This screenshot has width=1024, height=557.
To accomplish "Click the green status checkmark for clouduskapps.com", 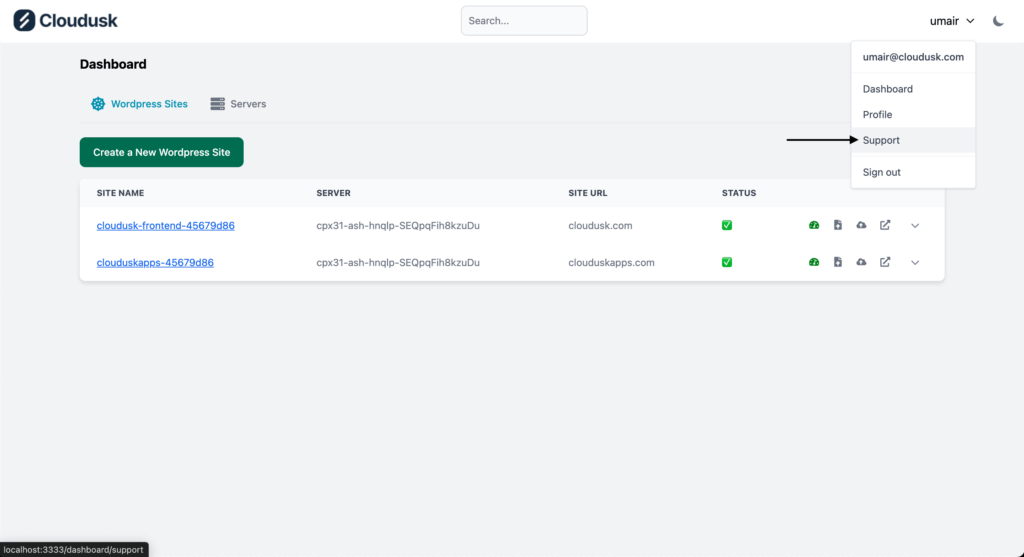I will click(x=727, y=262).
